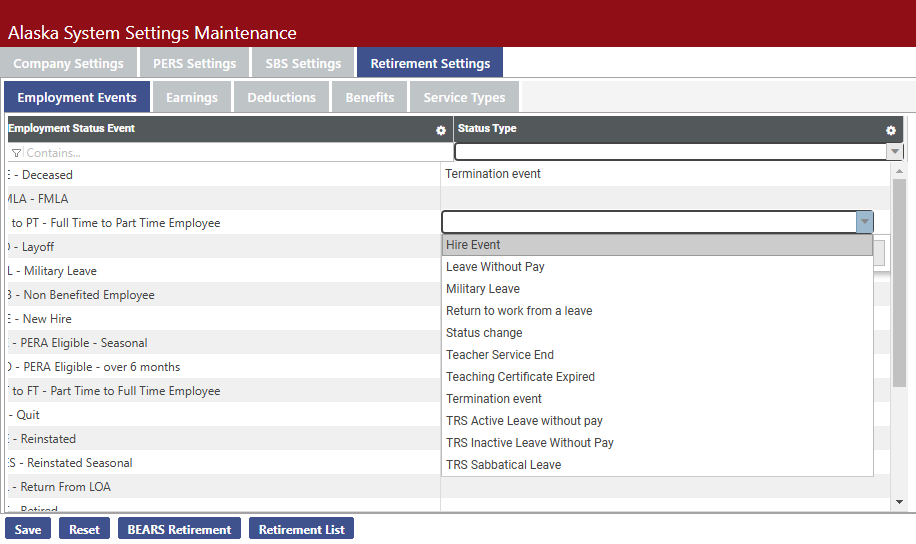Screen dimensions: 916x544
Task: Choose Teacher Service End option
Action: click(657, 355)
